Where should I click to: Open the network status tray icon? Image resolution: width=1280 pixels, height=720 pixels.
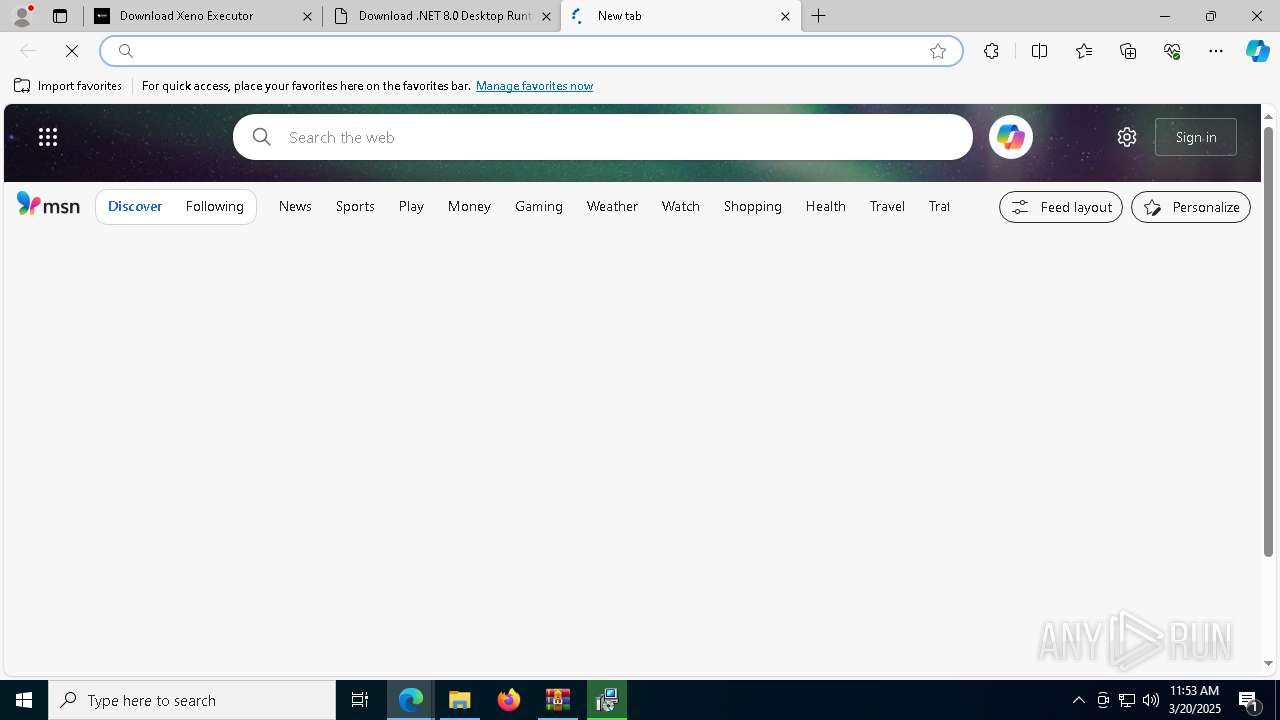coord(1127,700)
